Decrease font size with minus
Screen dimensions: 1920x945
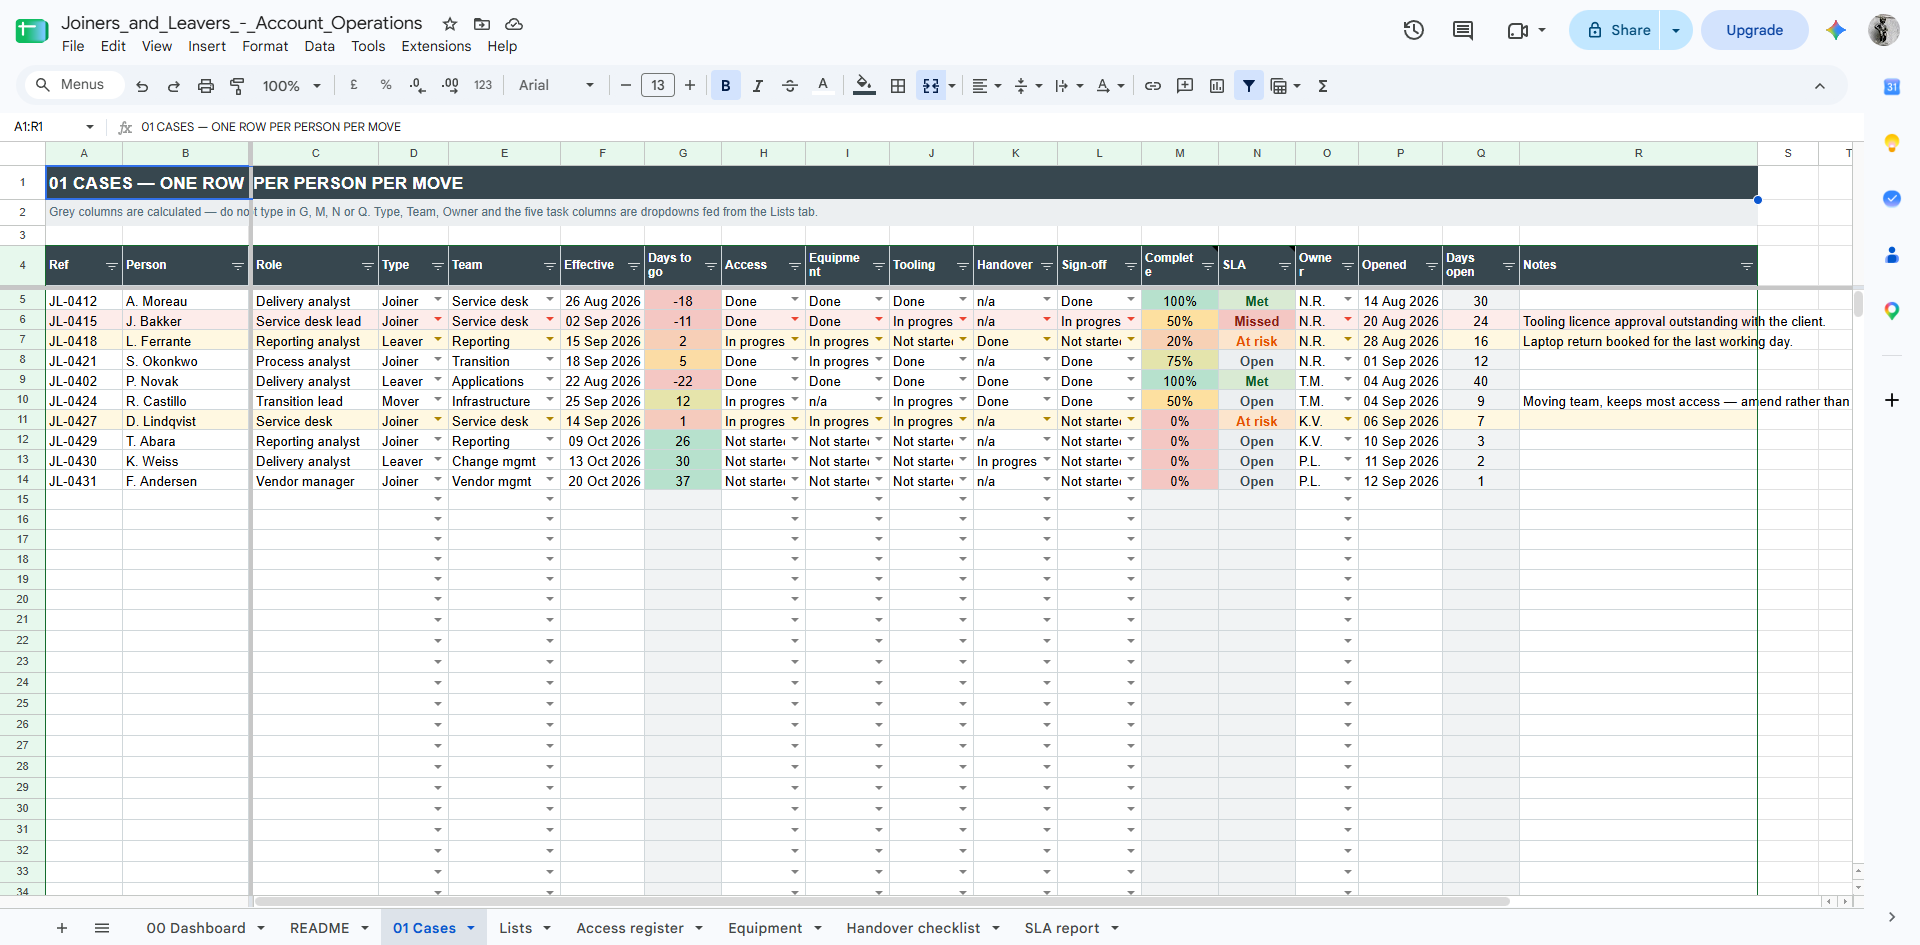[x=626, y=86]
